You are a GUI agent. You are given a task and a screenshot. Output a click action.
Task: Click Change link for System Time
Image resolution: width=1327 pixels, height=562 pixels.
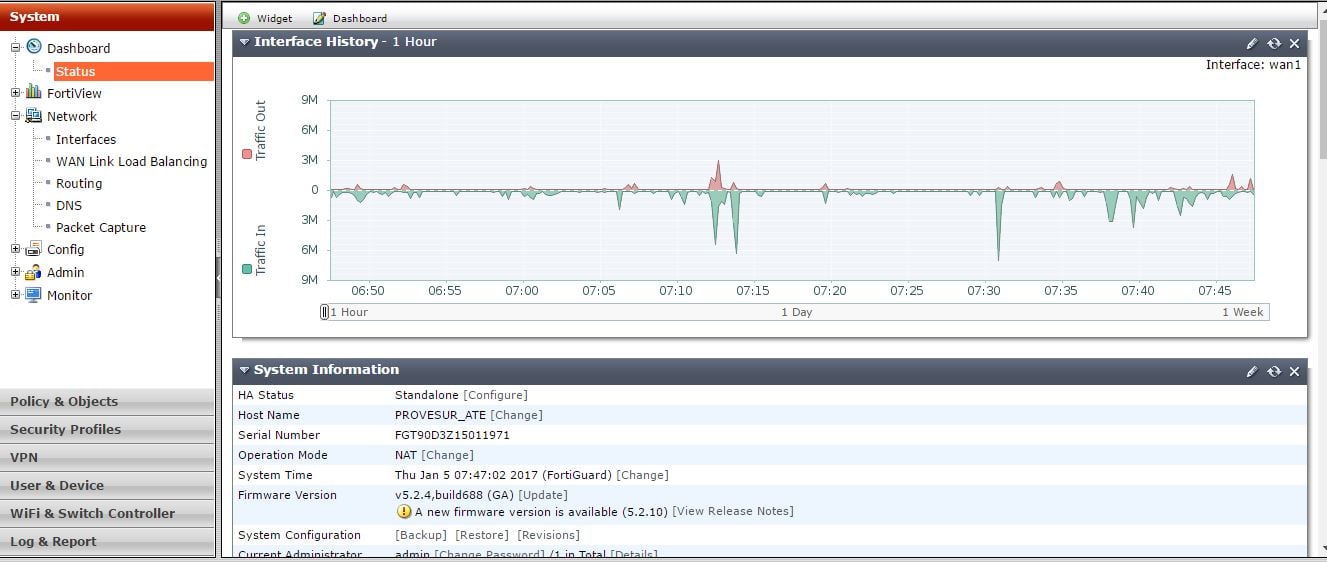tap(642, 475)
